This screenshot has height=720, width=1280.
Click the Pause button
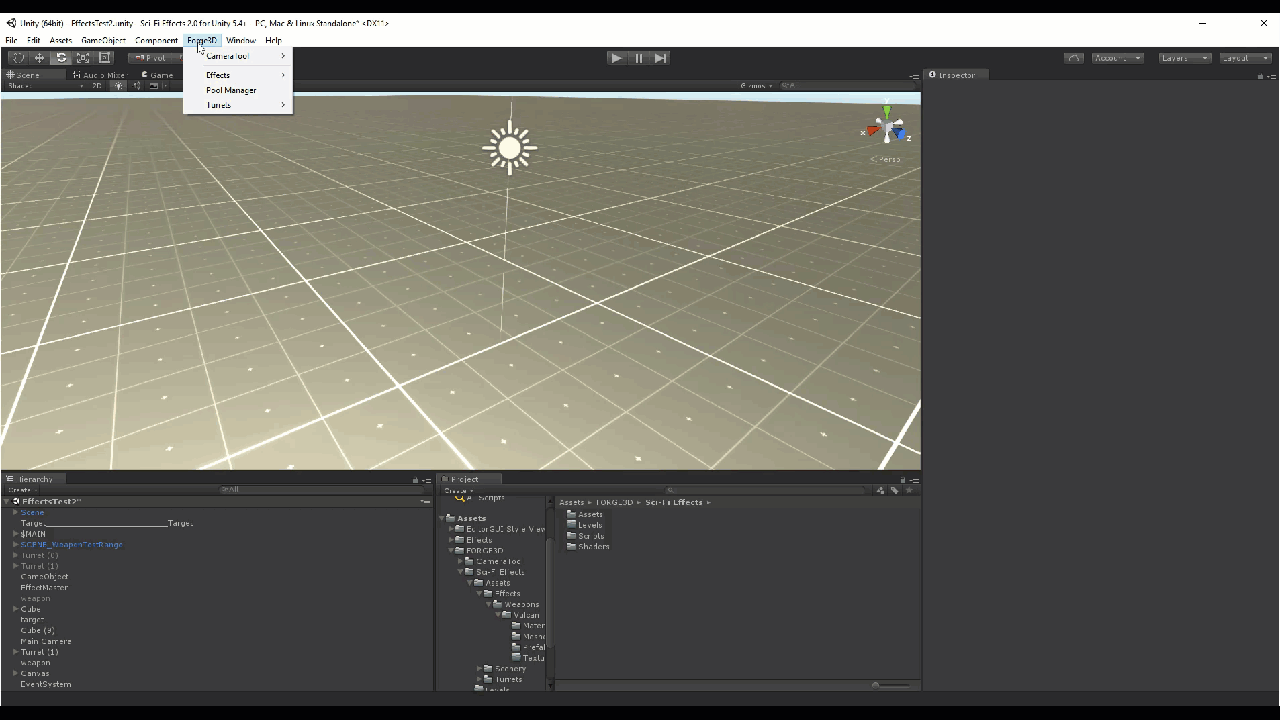click(638, 58)
